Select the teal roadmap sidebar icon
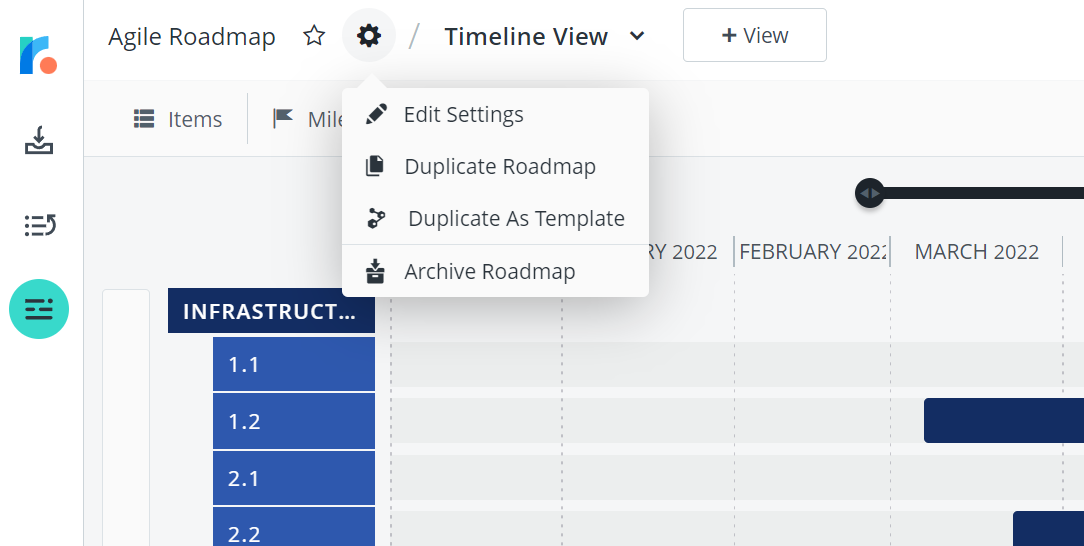Image resolution: width=1084 pixels, height=546 pixels. coord(39,309)
